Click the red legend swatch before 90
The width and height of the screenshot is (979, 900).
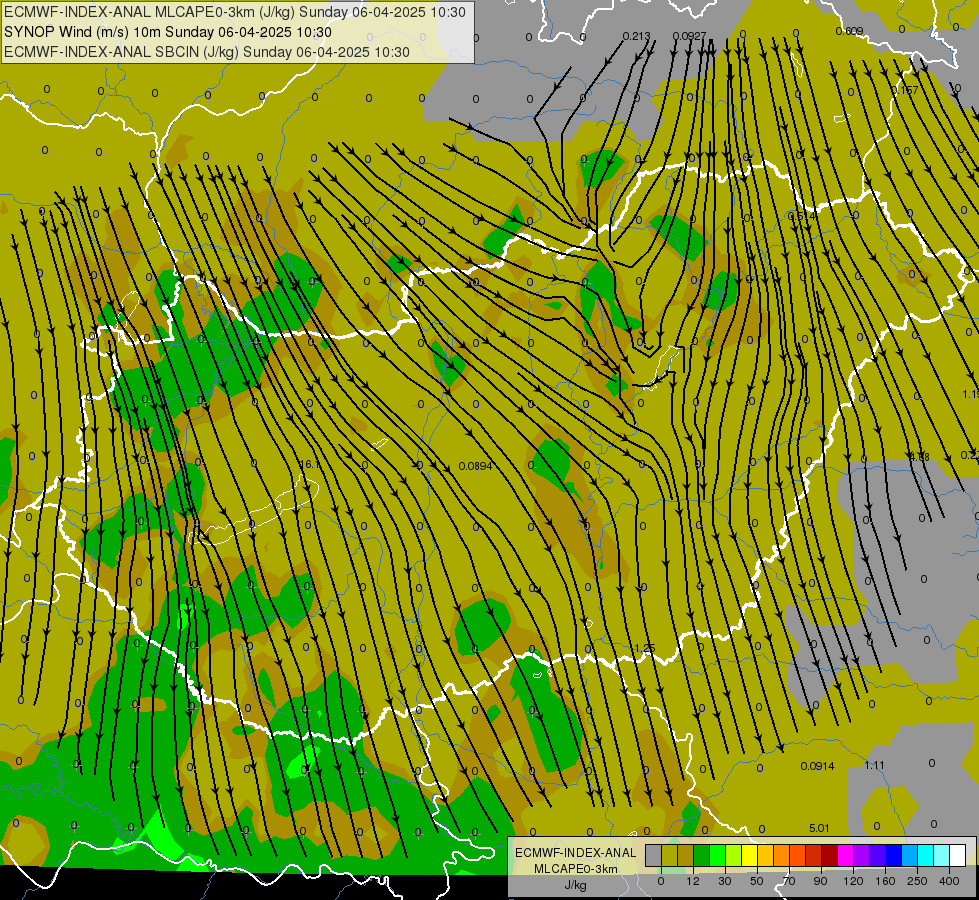pos(814,855)
